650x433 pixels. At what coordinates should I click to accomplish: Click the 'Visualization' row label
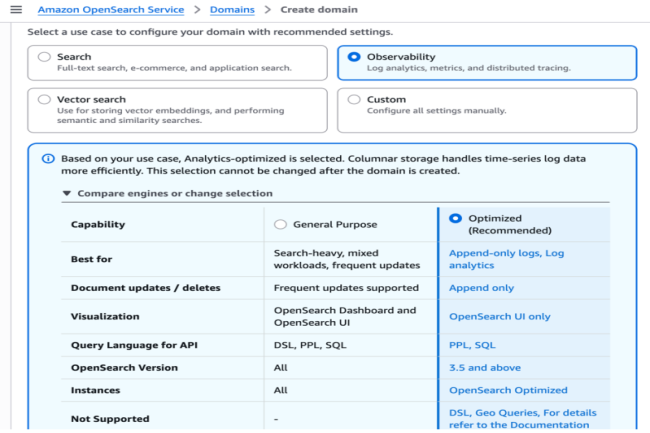[x=105, y=317]
